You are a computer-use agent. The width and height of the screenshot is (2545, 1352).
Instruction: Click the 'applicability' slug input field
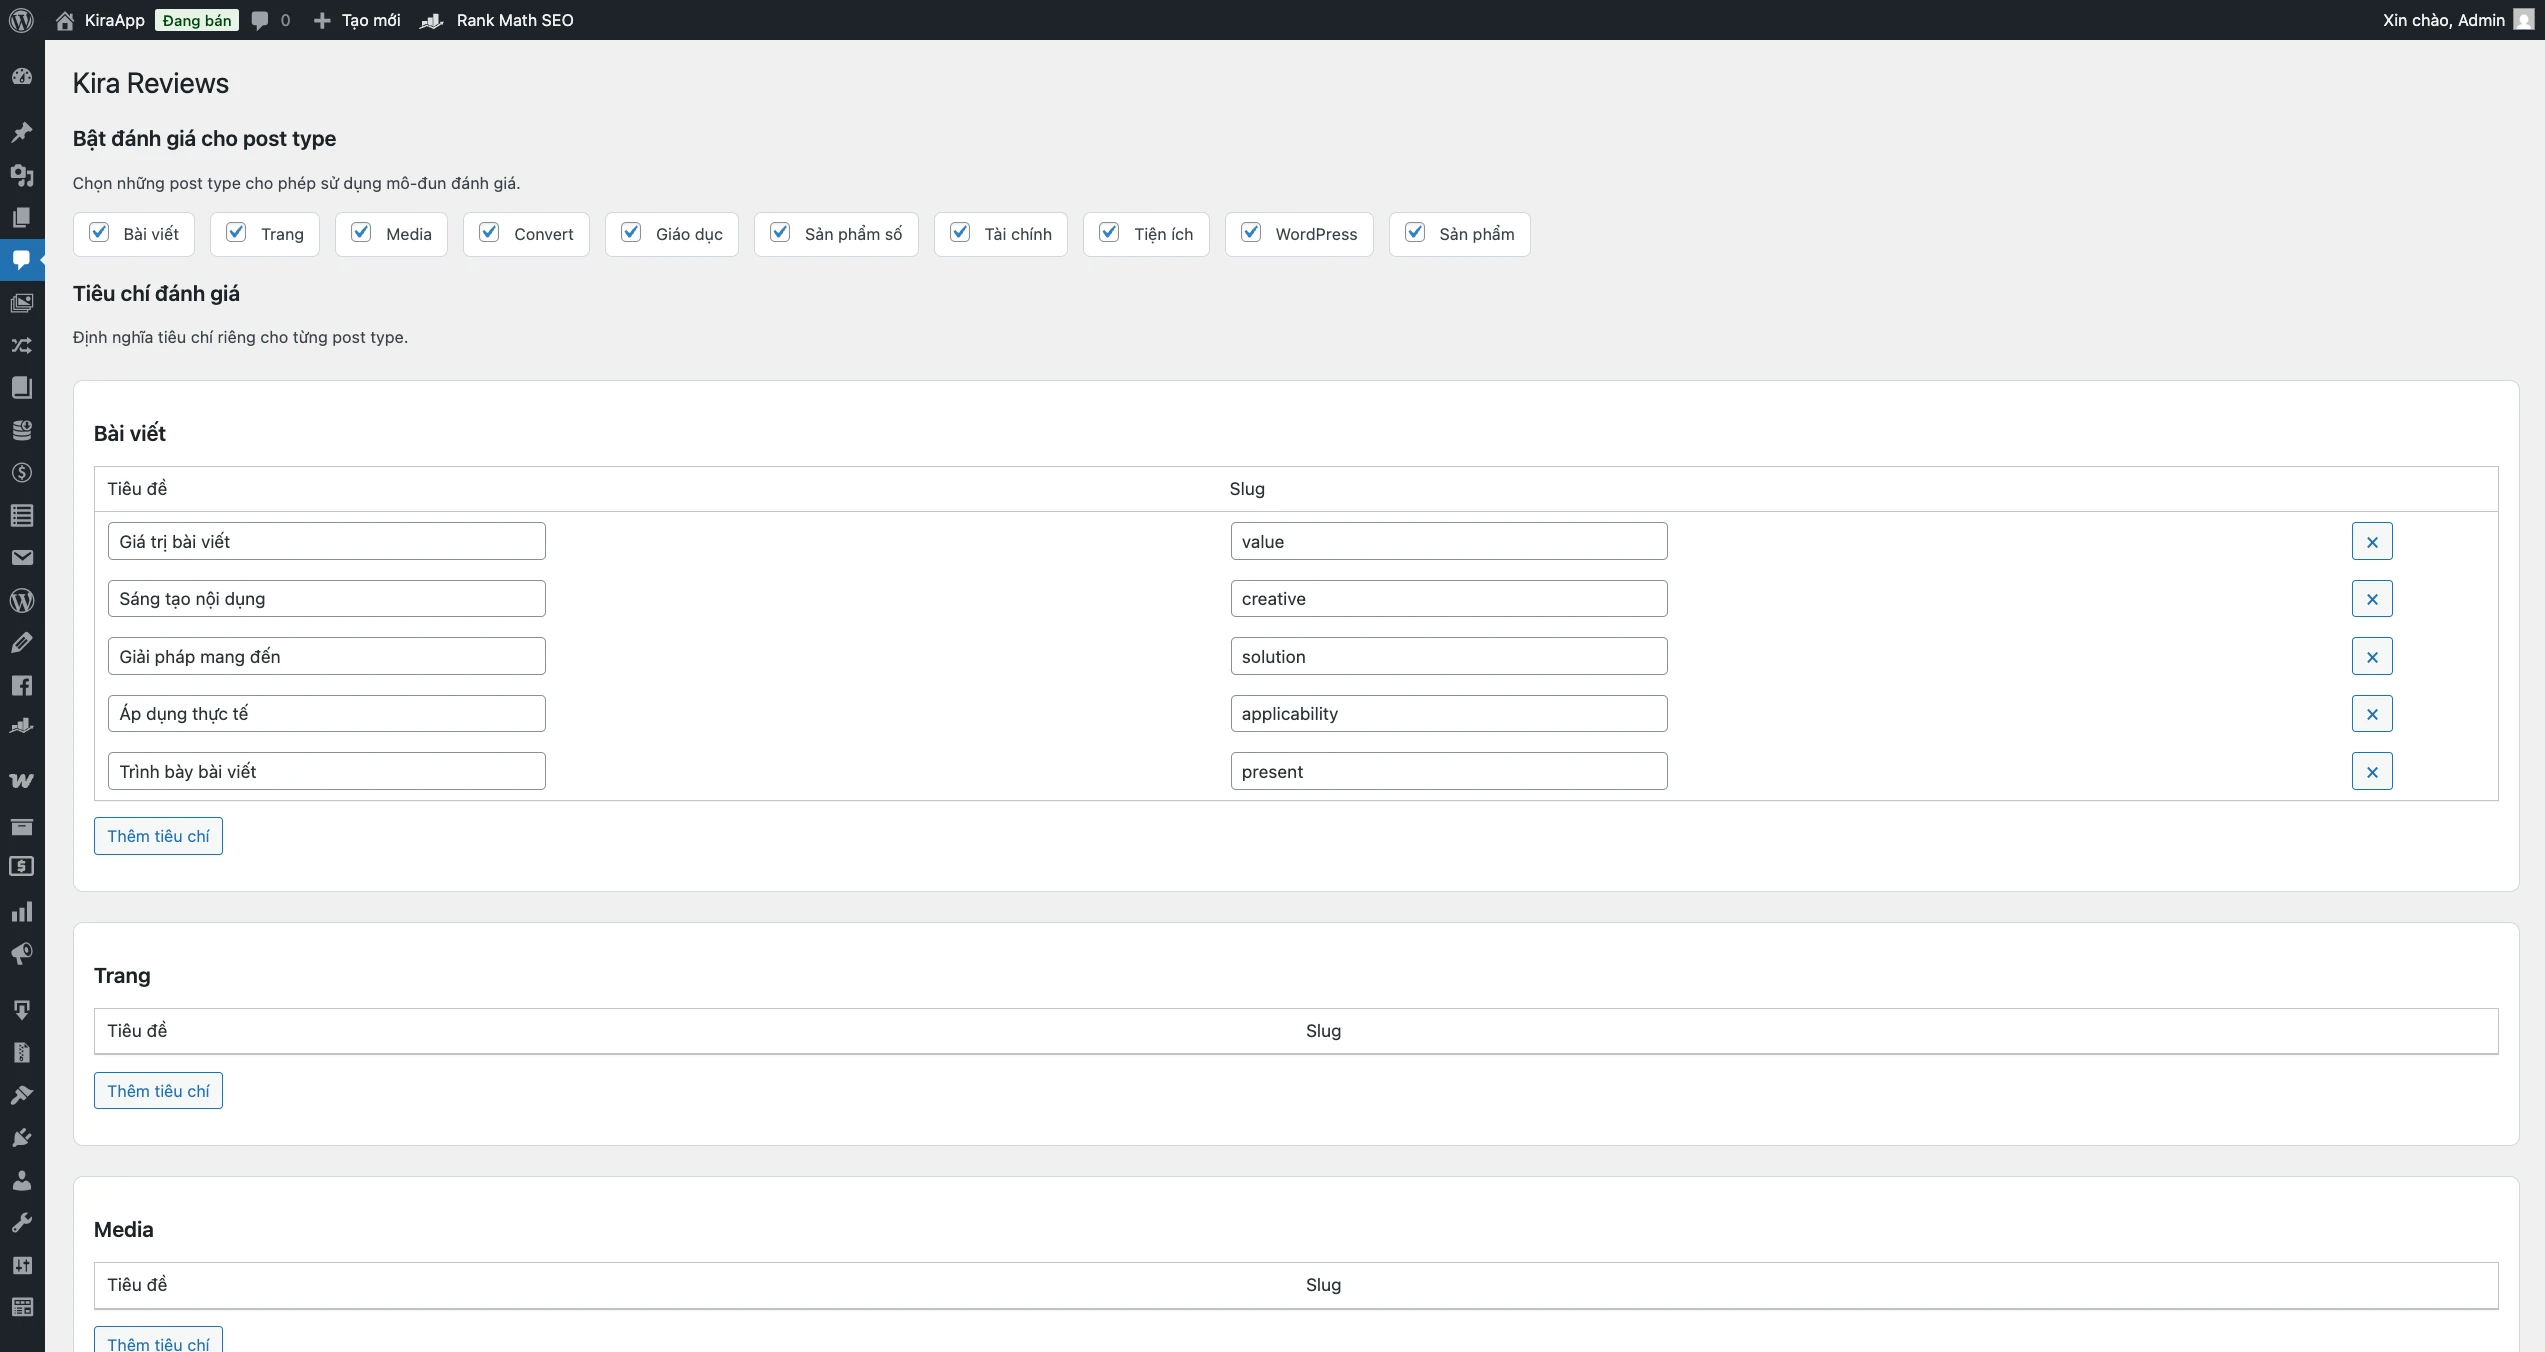[1448, 714]
